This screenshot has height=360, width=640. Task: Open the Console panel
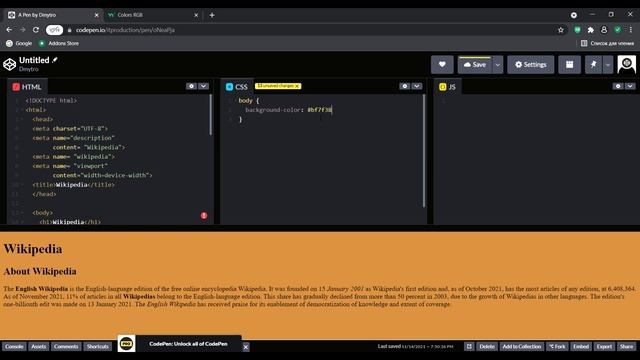coord(14,346)
